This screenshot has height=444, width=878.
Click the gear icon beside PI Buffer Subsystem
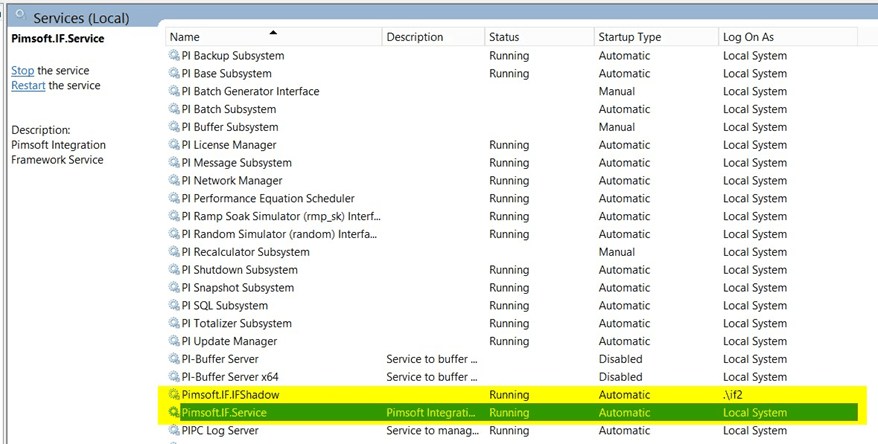click(x=174, y=127)
